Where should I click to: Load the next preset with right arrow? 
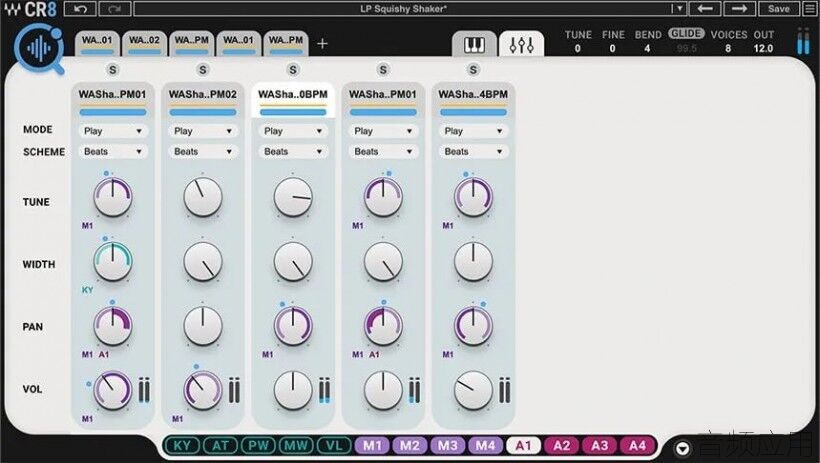(x=739, y=9)
